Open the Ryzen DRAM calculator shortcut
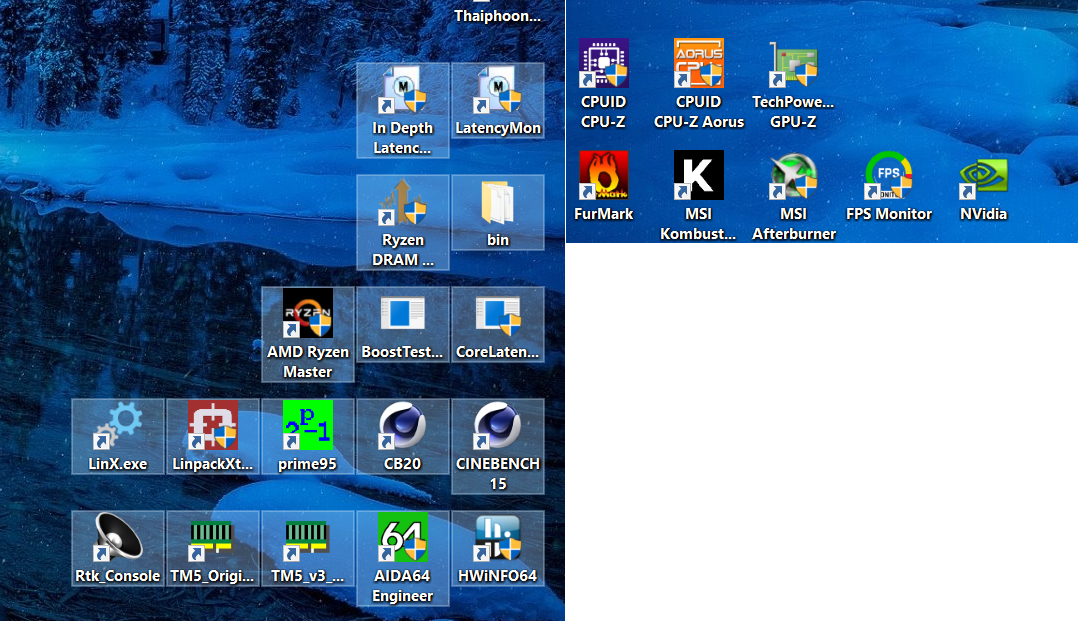Image resolution: width=1080 pixels, height=621 pixels. (x=403, y=222)
